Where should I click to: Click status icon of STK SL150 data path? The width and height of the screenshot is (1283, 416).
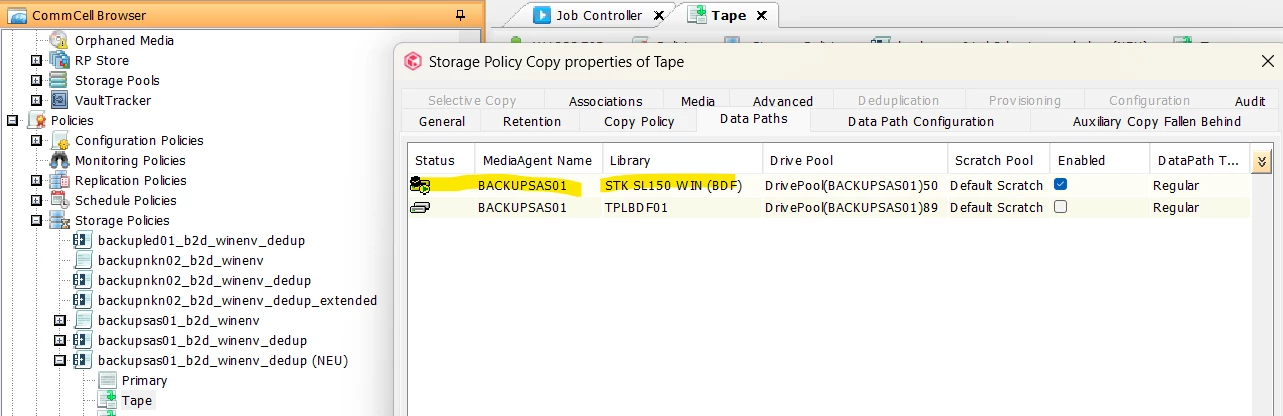[420, 185]
